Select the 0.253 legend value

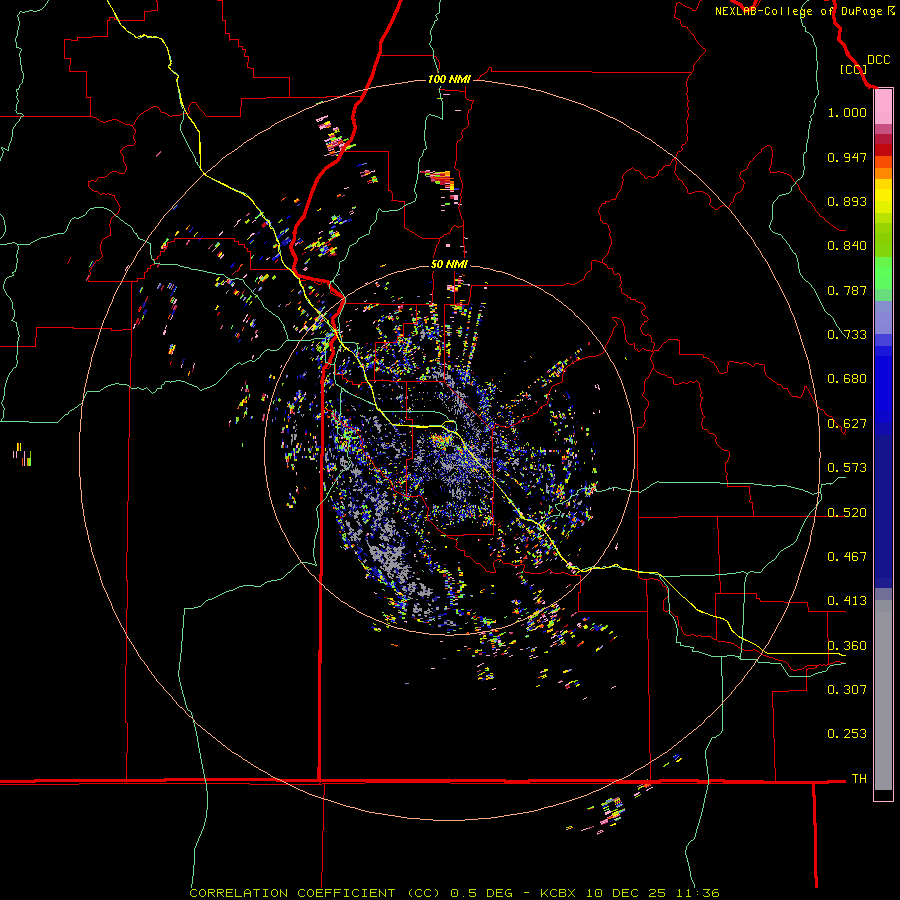point(847,734)
